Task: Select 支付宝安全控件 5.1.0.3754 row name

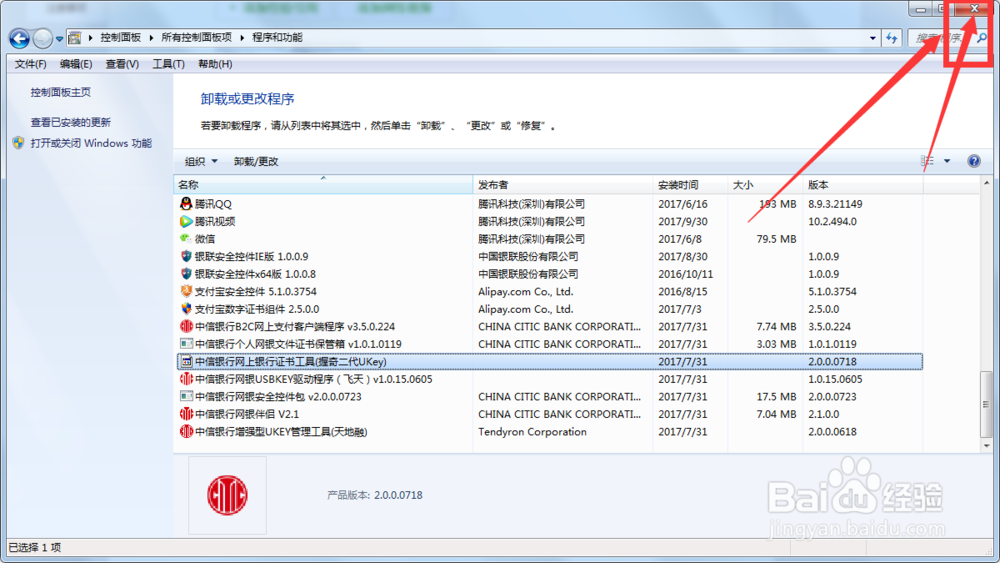Action: pyautogui.click(x=256, y=291)
